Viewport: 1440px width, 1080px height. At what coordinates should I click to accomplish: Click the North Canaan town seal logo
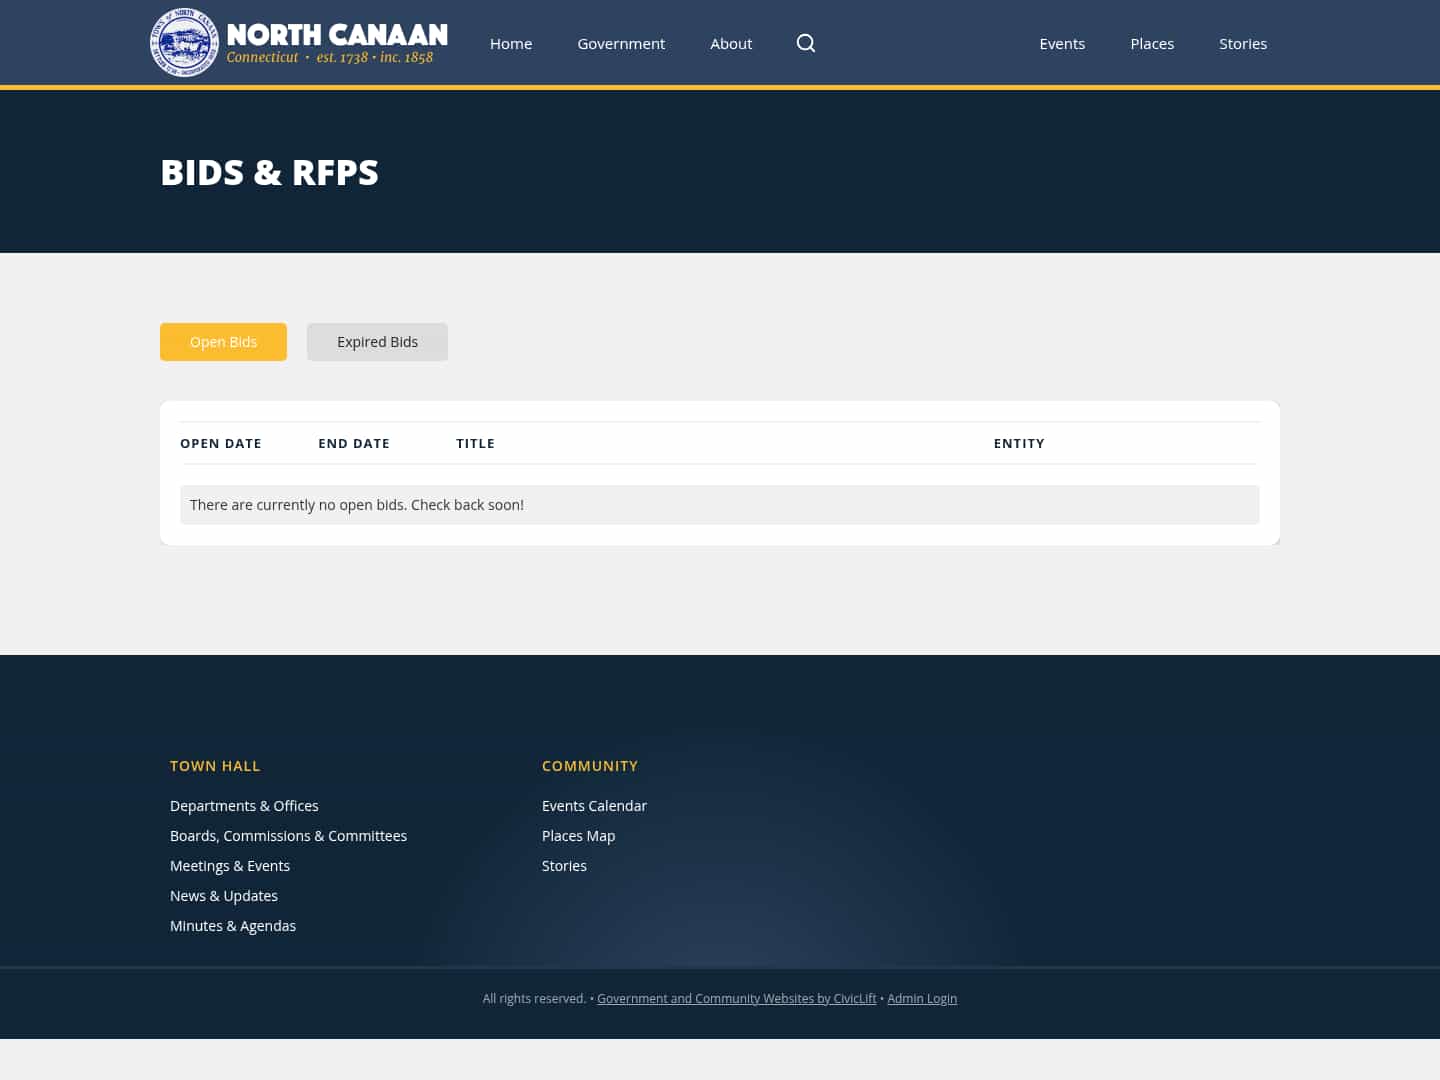point(184,42)
